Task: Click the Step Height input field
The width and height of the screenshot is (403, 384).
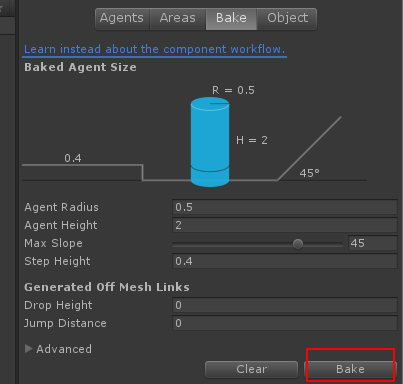Action: click(x=285, y=261)
